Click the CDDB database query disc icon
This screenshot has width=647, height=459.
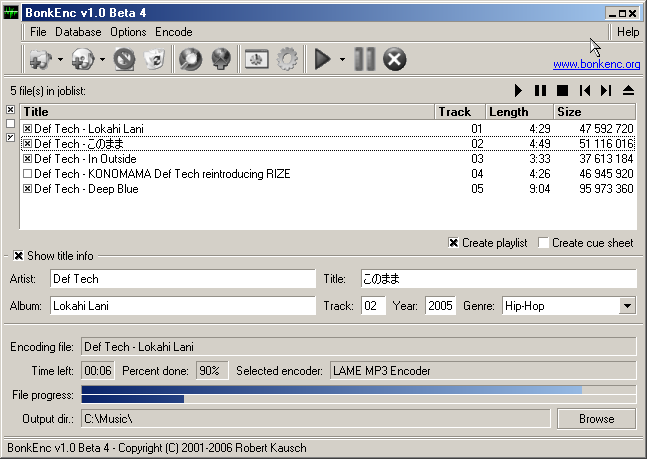coord(190,60)
